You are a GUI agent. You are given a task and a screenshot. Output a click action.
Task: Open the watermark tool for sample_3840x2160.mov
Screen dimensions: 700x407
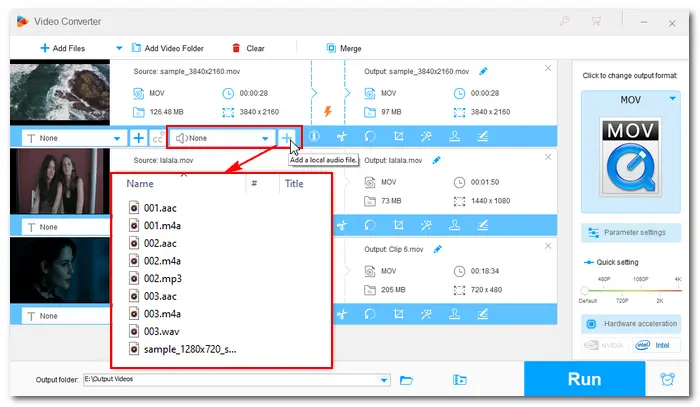point(454,137)
